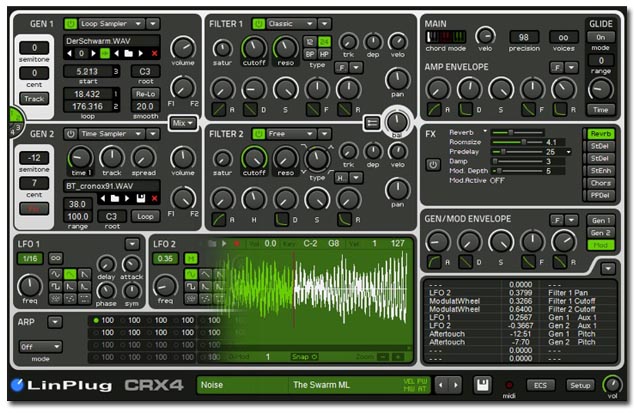Click the ECS button
The height and width of the screenshot is (413, 634).
pyautogui.click(x=540, y=385)
